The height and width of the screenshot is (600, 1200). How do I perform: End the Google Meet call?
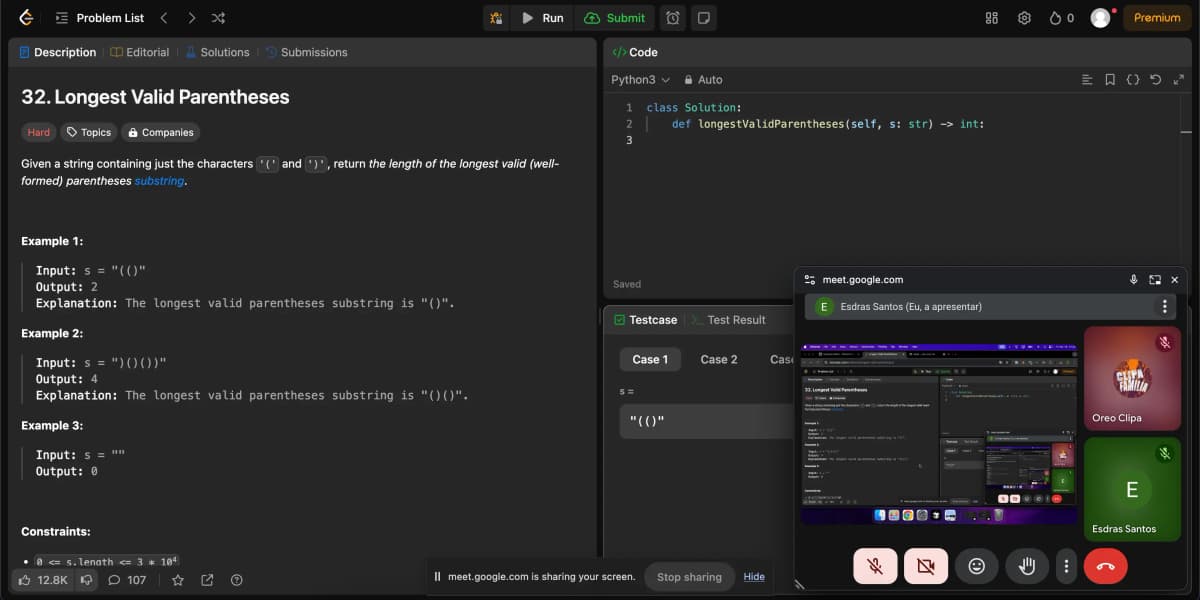1106,565
